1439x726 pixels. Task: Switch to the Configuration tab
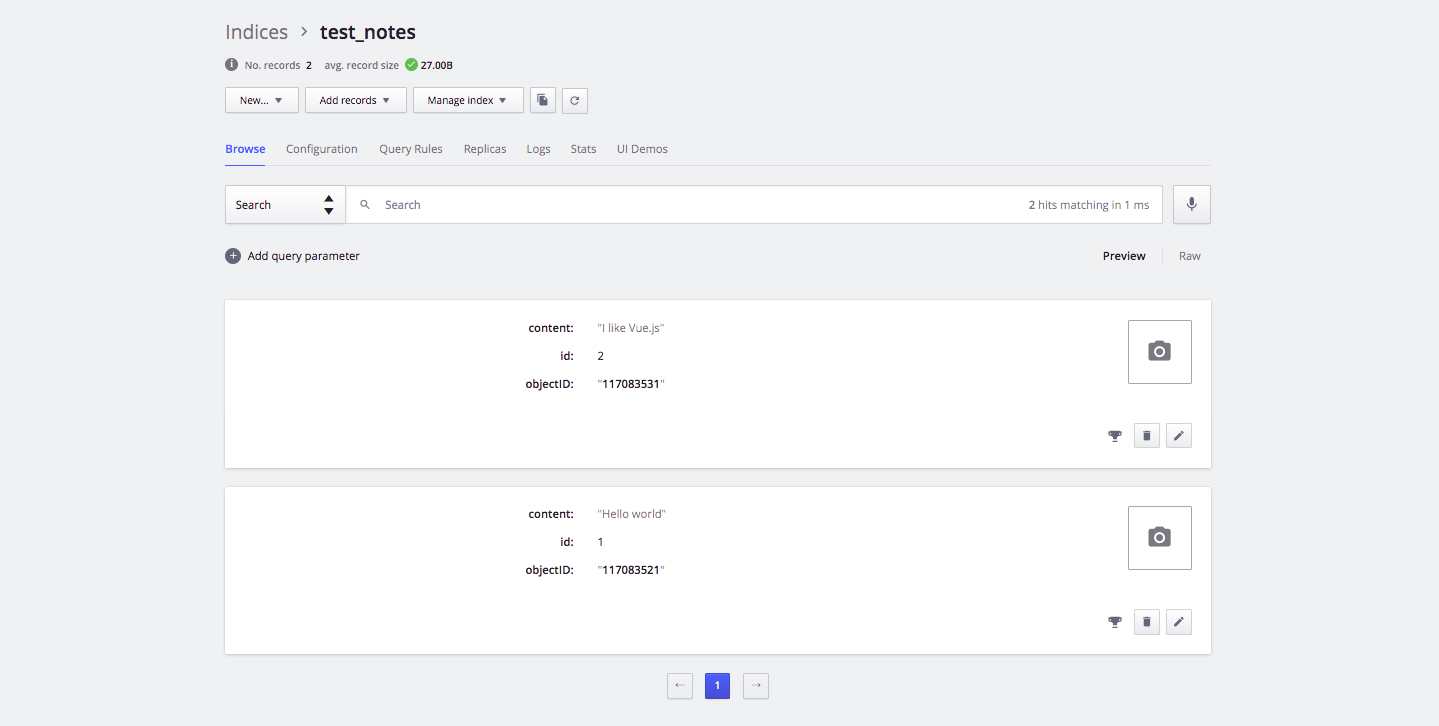321,149
